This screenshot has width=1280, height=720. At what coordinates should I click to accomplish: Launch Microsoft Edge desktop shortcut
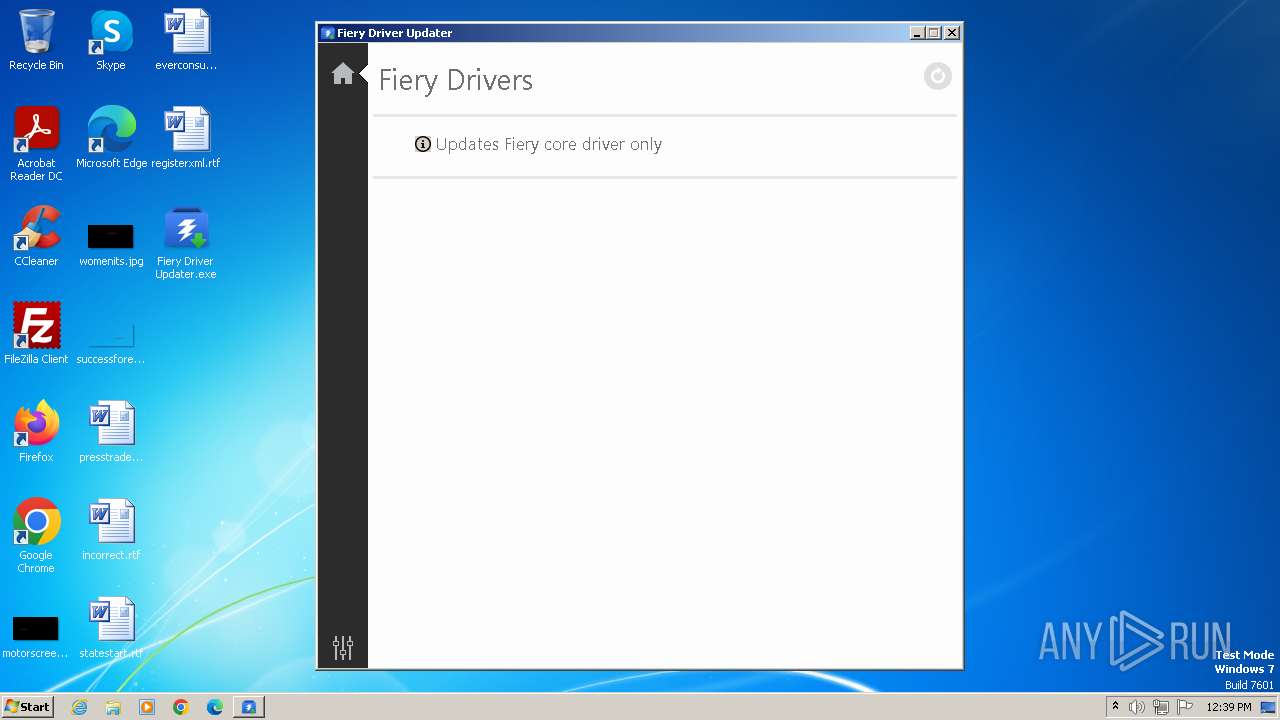[111, 138]
